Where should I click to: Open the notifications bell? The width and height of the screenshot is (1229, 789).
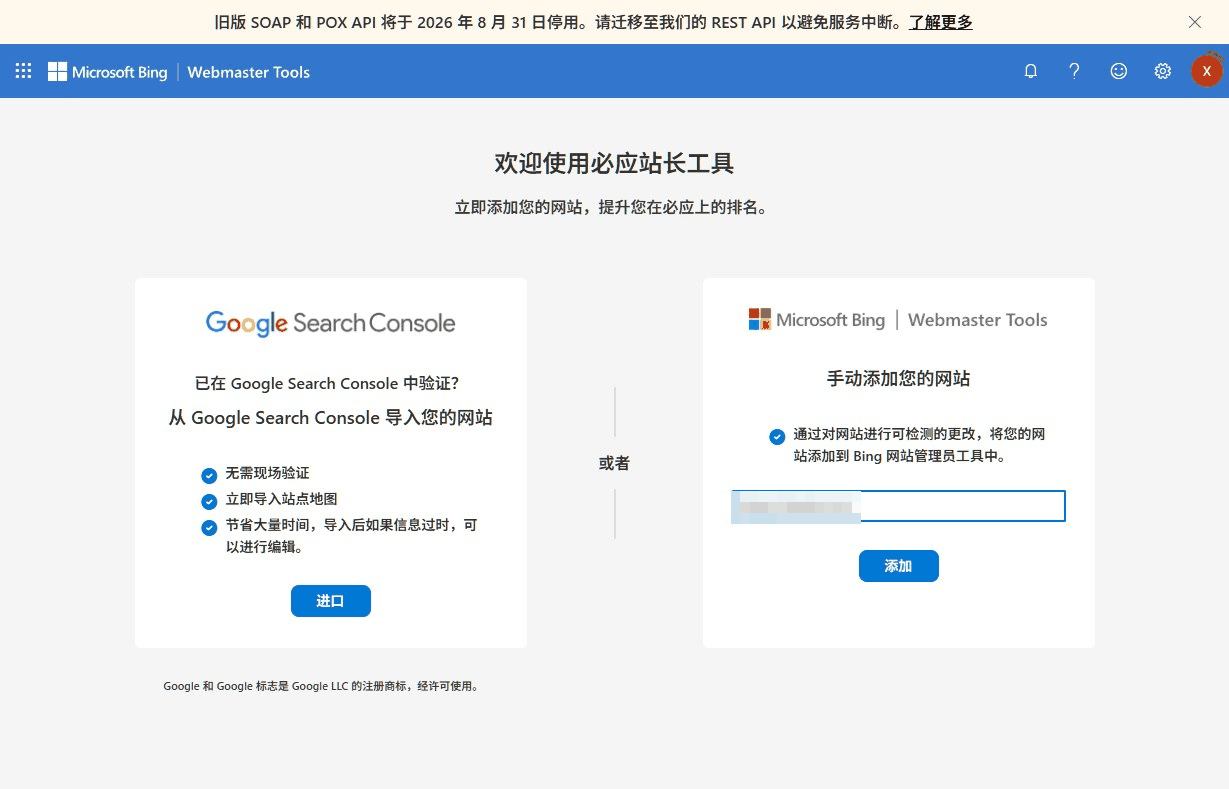tap(1030, 71)
